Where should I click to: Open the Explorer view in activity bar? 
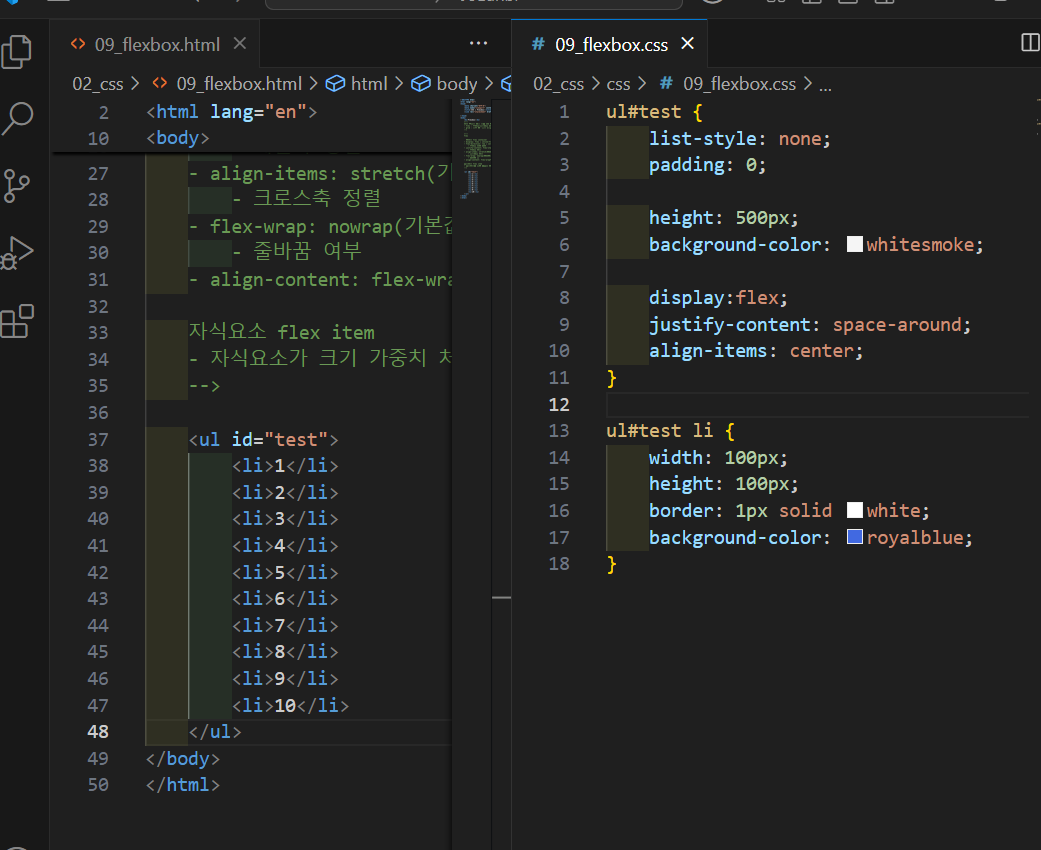pos(17,52)
